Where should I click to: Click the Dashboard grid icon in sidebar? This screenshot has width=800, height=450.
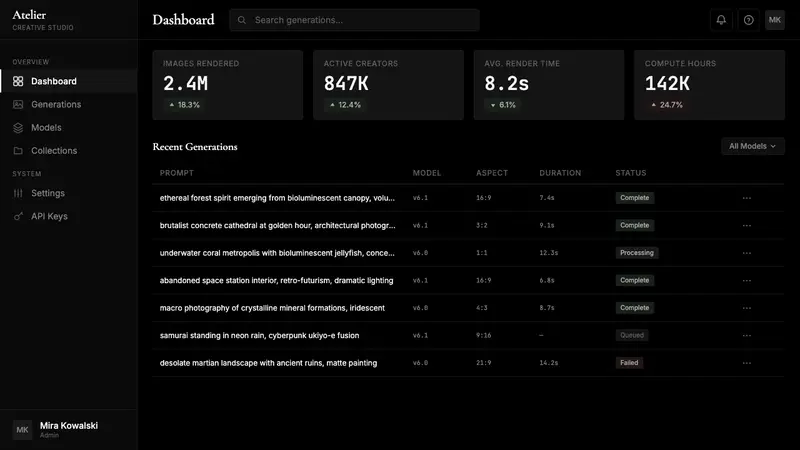click(x=18, y=81)
